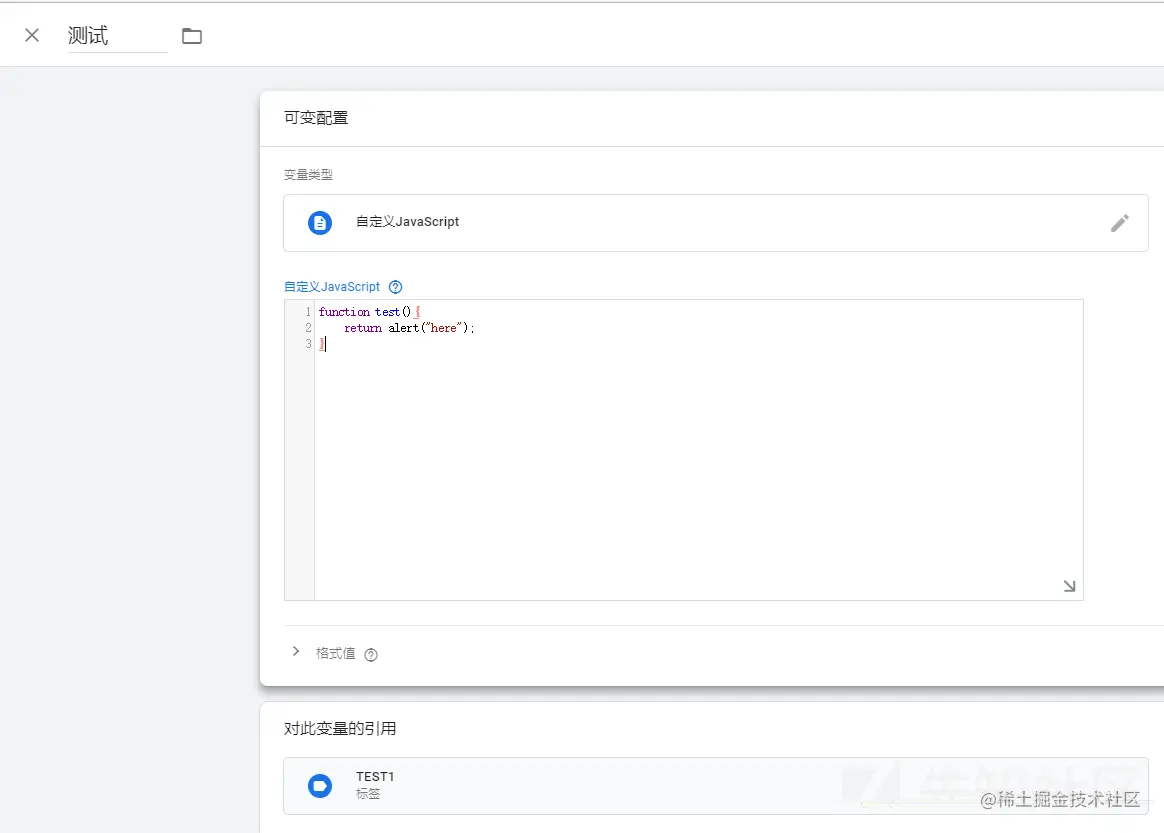This screenshot has width=1164, height=833.
Task: Click code line 1 function test()
Action: (369, 312)
